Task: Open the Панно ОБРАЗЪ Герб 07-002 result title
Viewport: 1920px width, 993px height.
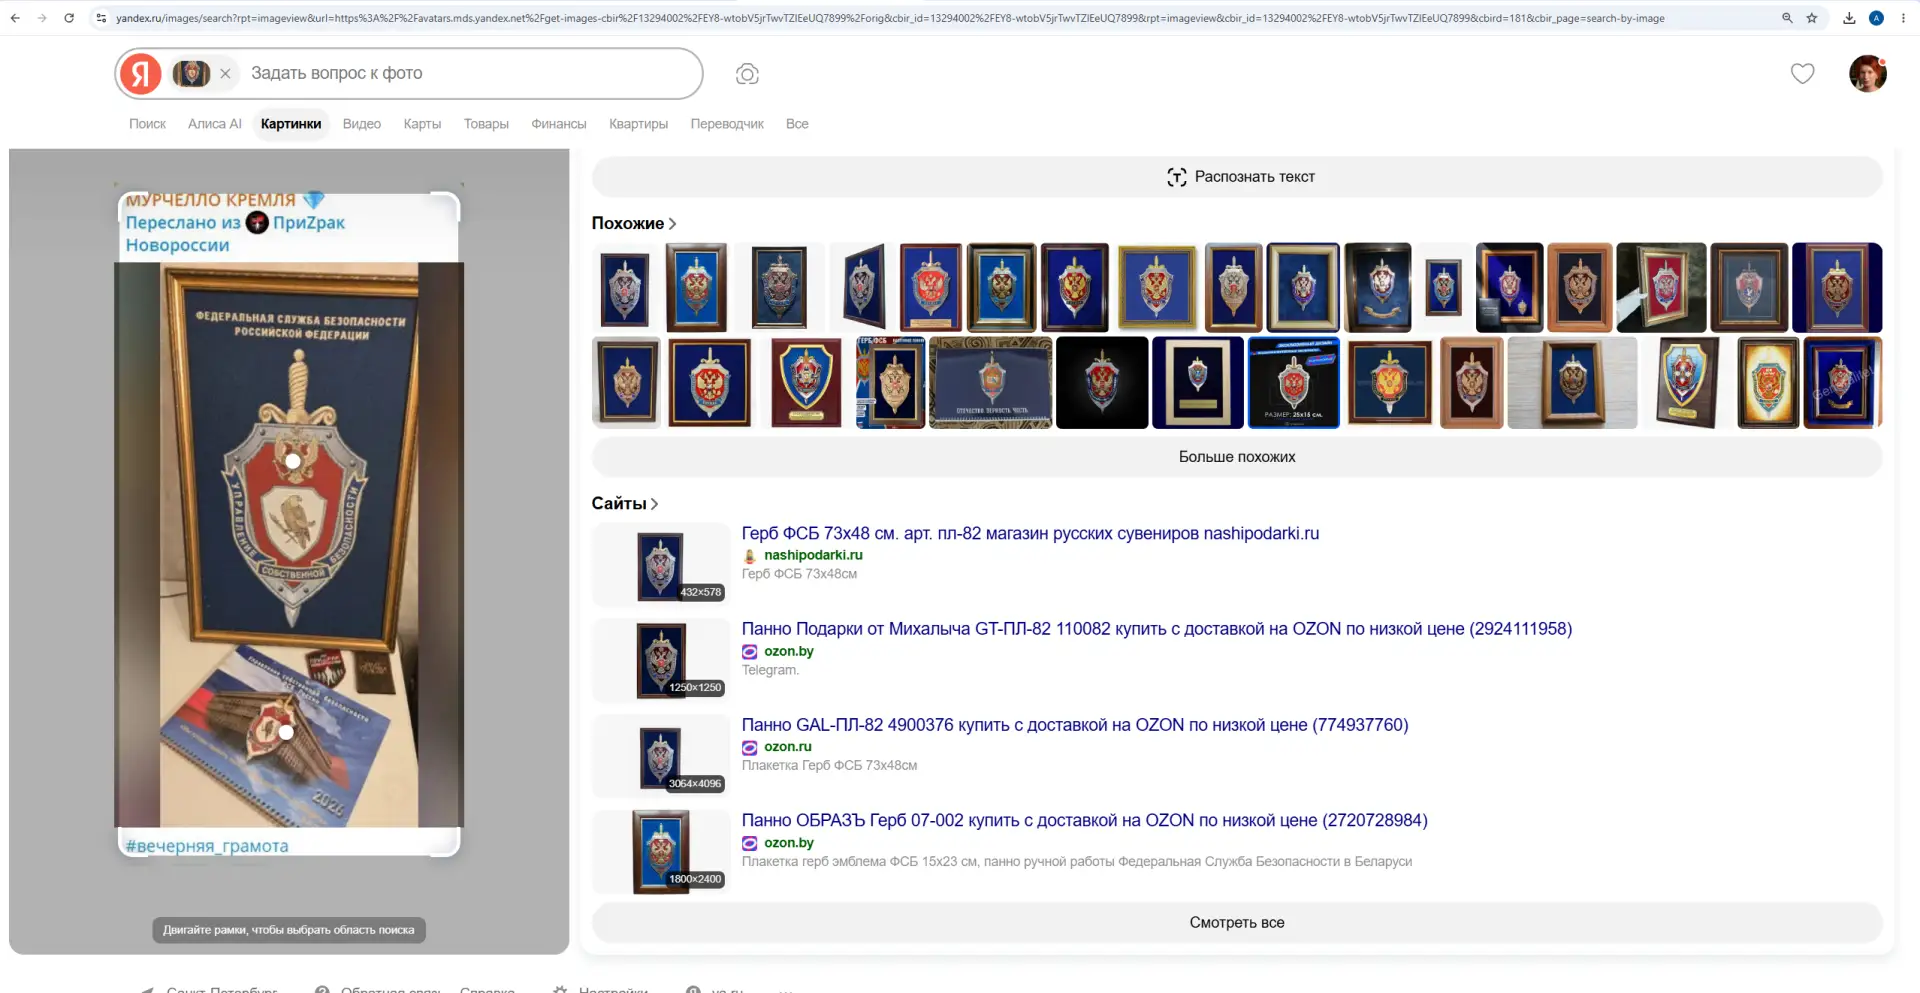Action: (x=1085, y=821)
